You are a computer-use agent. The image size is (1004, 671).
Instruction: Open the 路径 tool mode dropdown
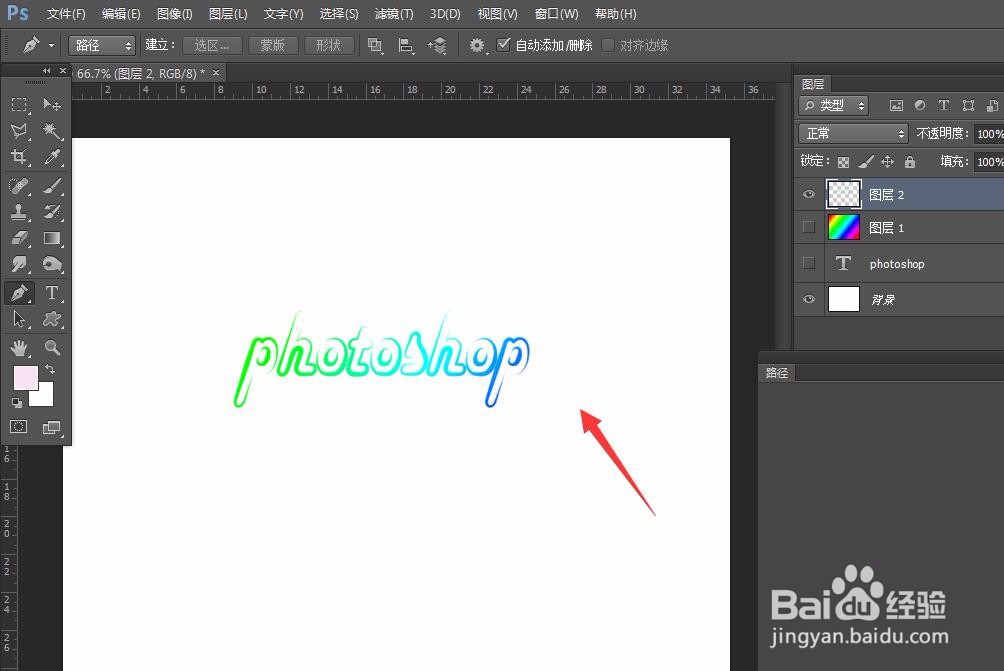(x=102, y=45)
